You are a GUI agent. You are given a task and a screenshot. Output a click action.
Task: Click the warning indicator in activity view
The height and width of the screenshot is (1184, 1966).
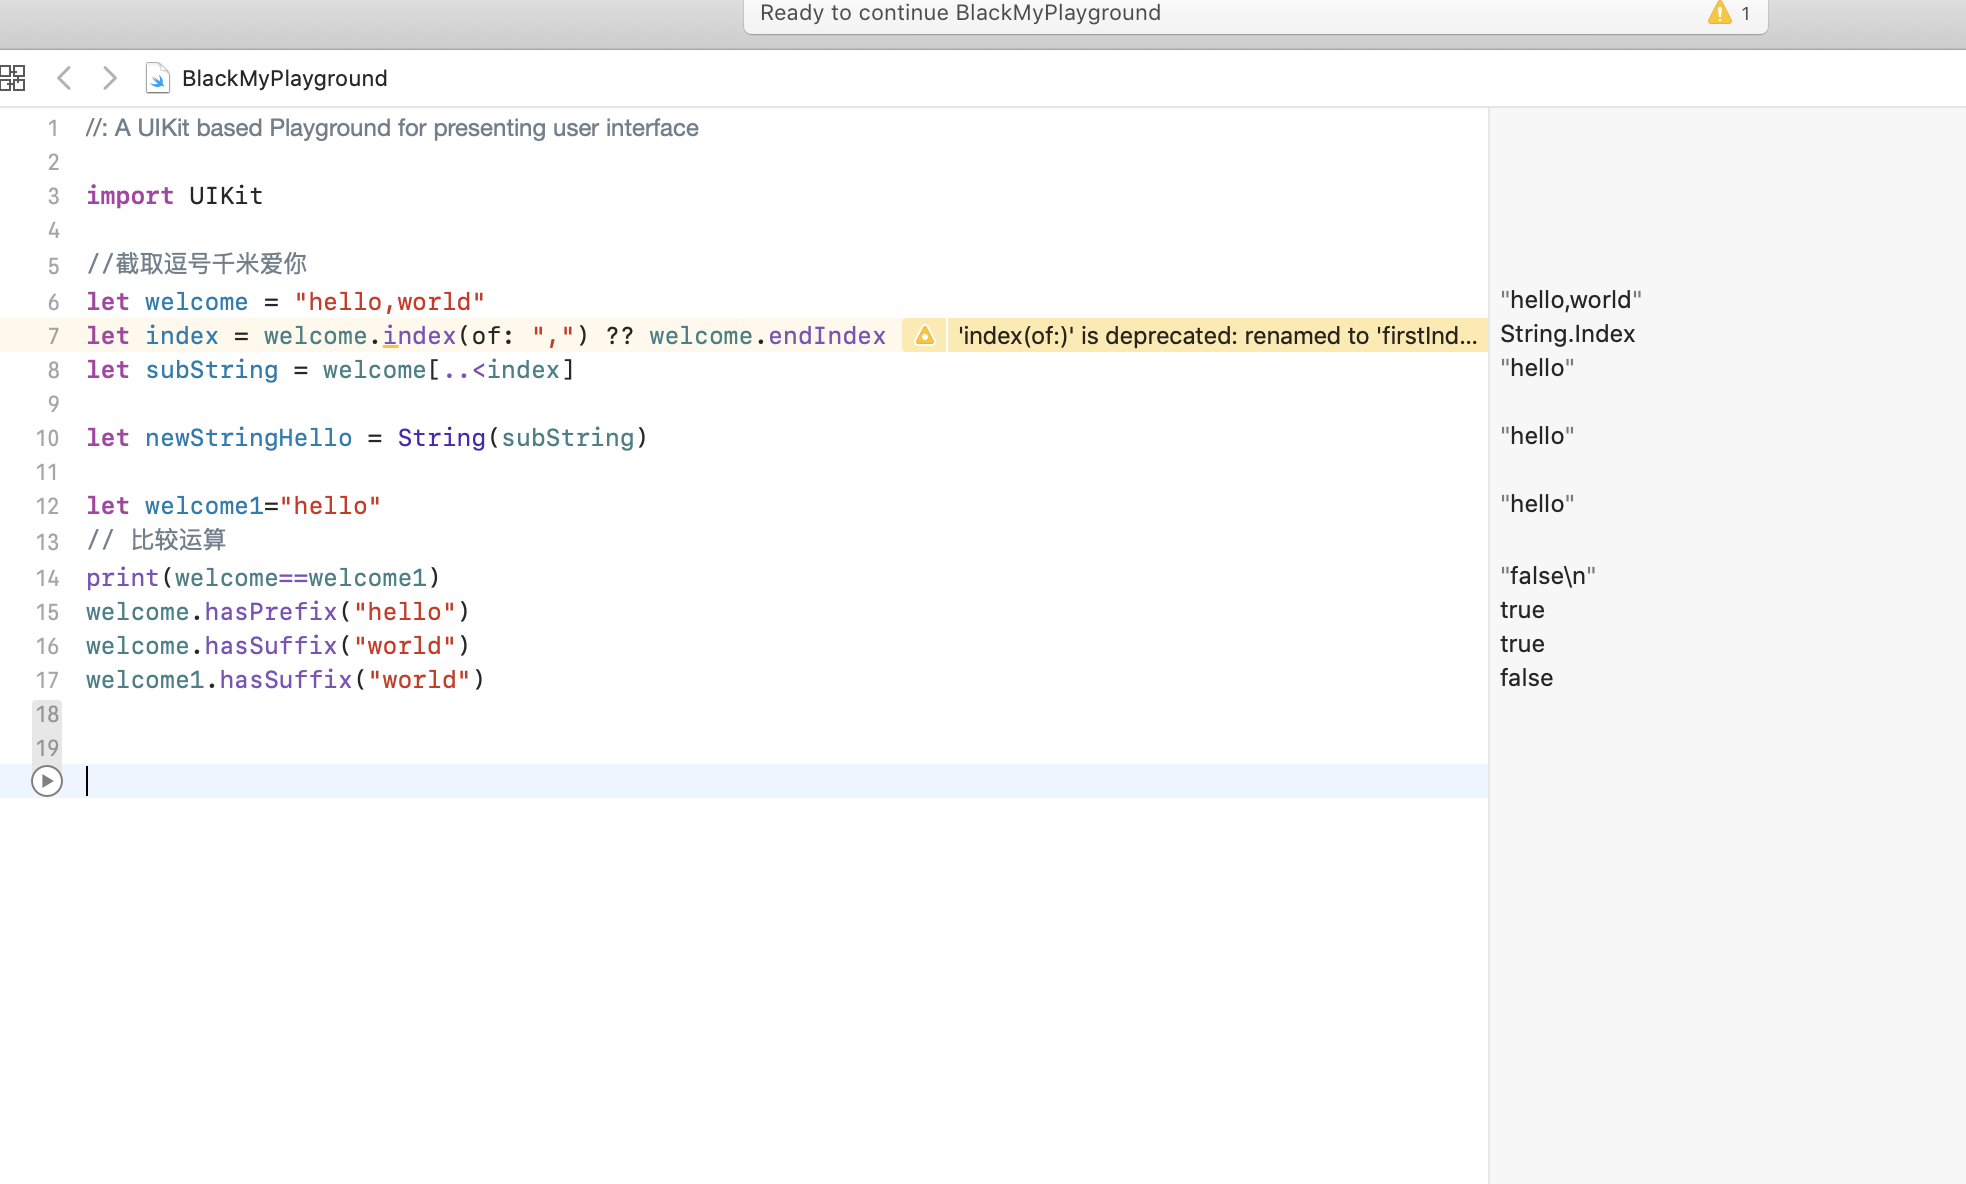(x=1717, y=13)
